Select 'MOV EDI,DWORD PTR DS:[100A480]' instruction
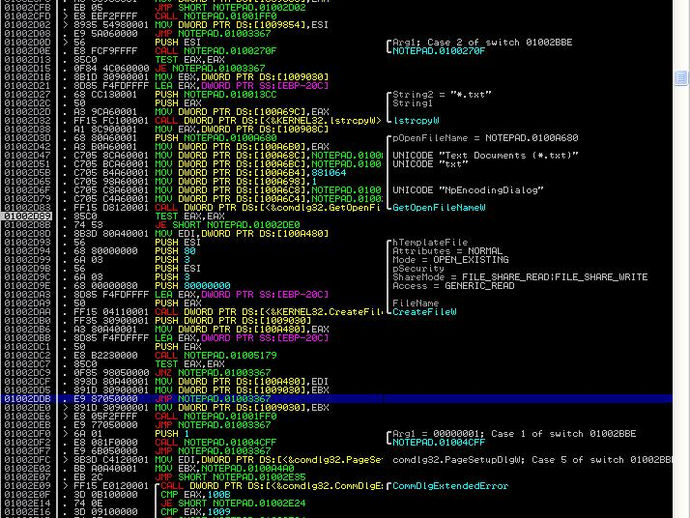Viewport: 690px width, 518px height. click(242, 234)
